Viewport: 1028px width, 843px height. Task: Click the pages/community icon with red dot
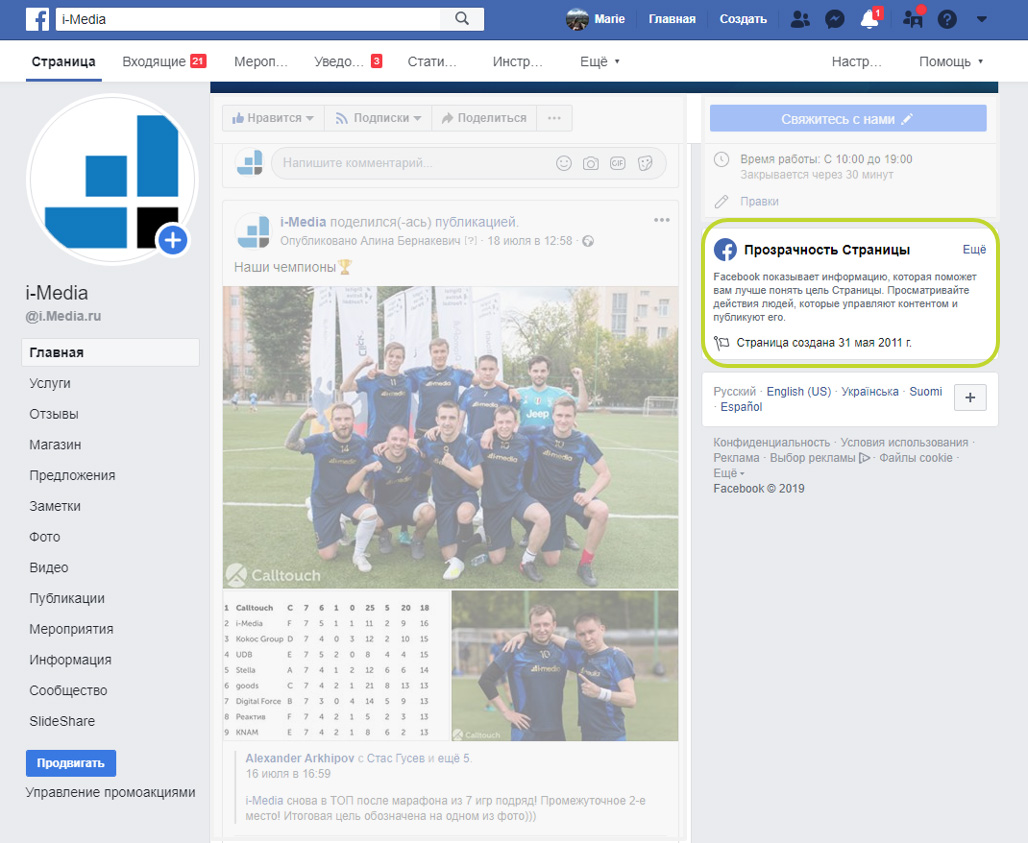tap(913, 18)
